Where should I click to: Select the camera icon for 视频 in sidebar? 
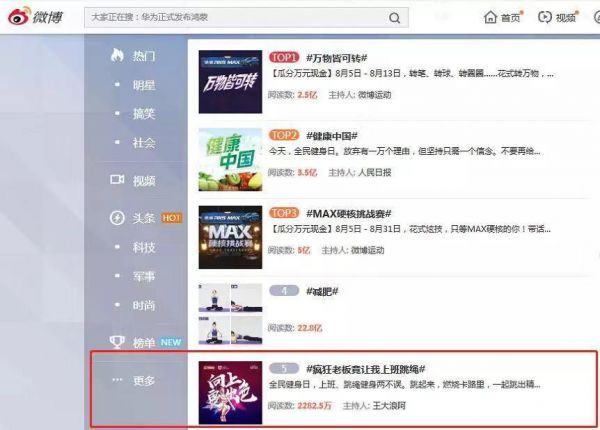pos(117,180)
